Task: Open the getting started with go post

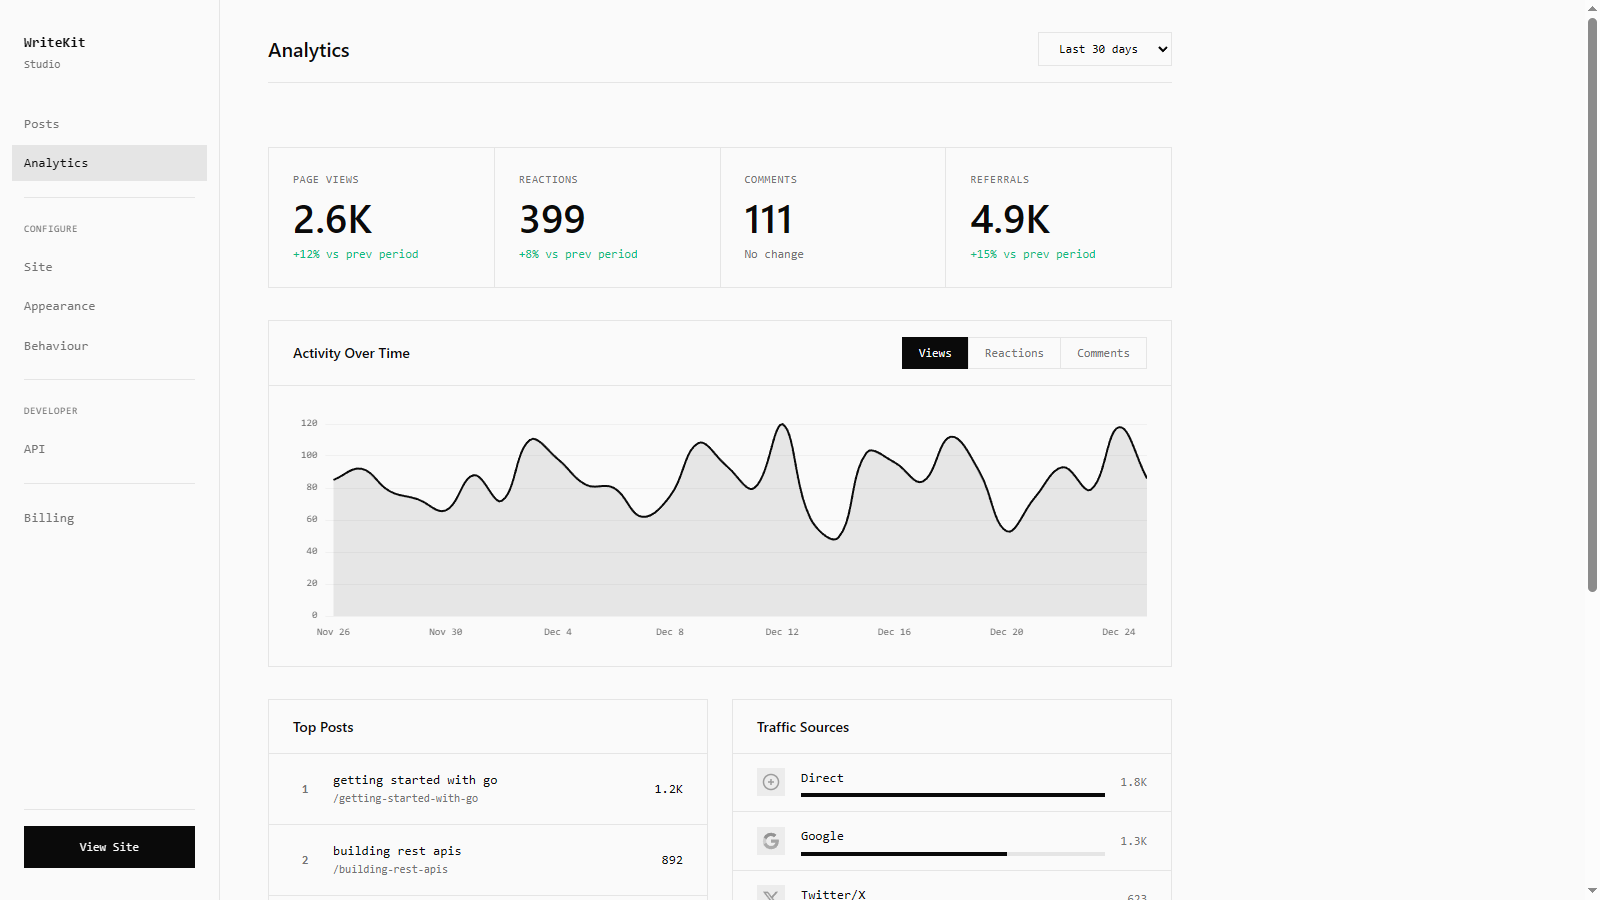Action: click(x=415, y=780)
